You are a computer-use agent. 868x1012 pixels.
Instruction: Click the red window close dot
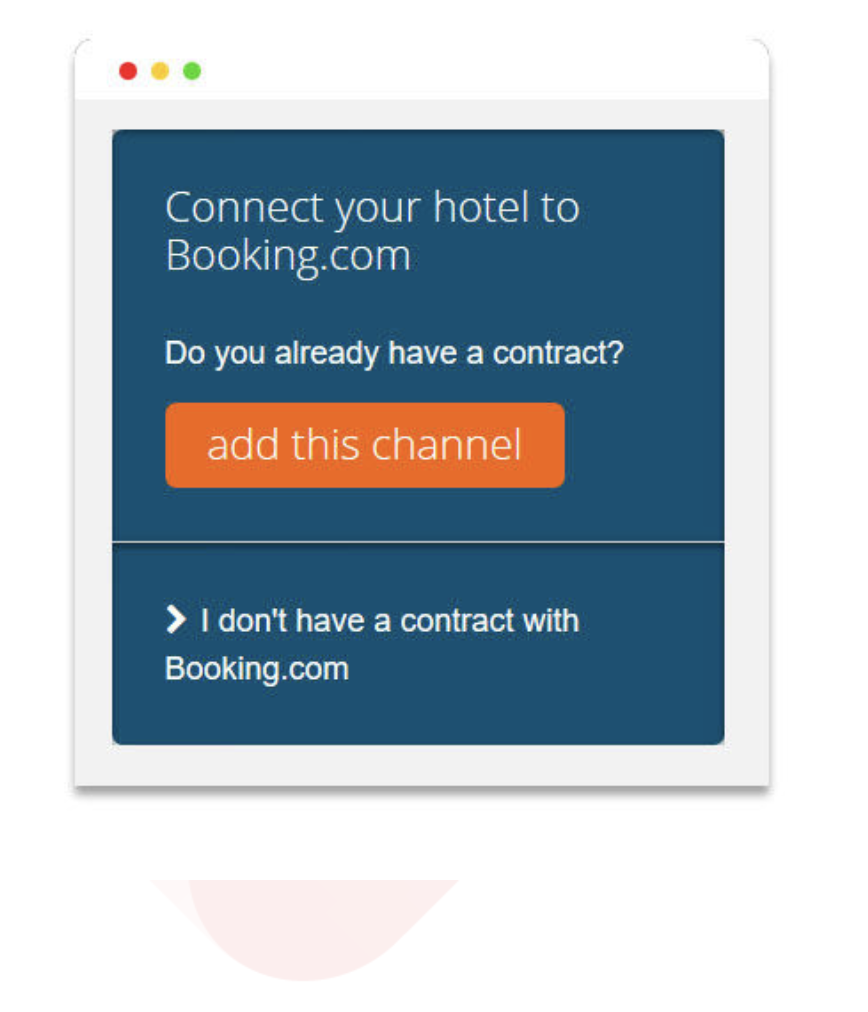[128, 71]
